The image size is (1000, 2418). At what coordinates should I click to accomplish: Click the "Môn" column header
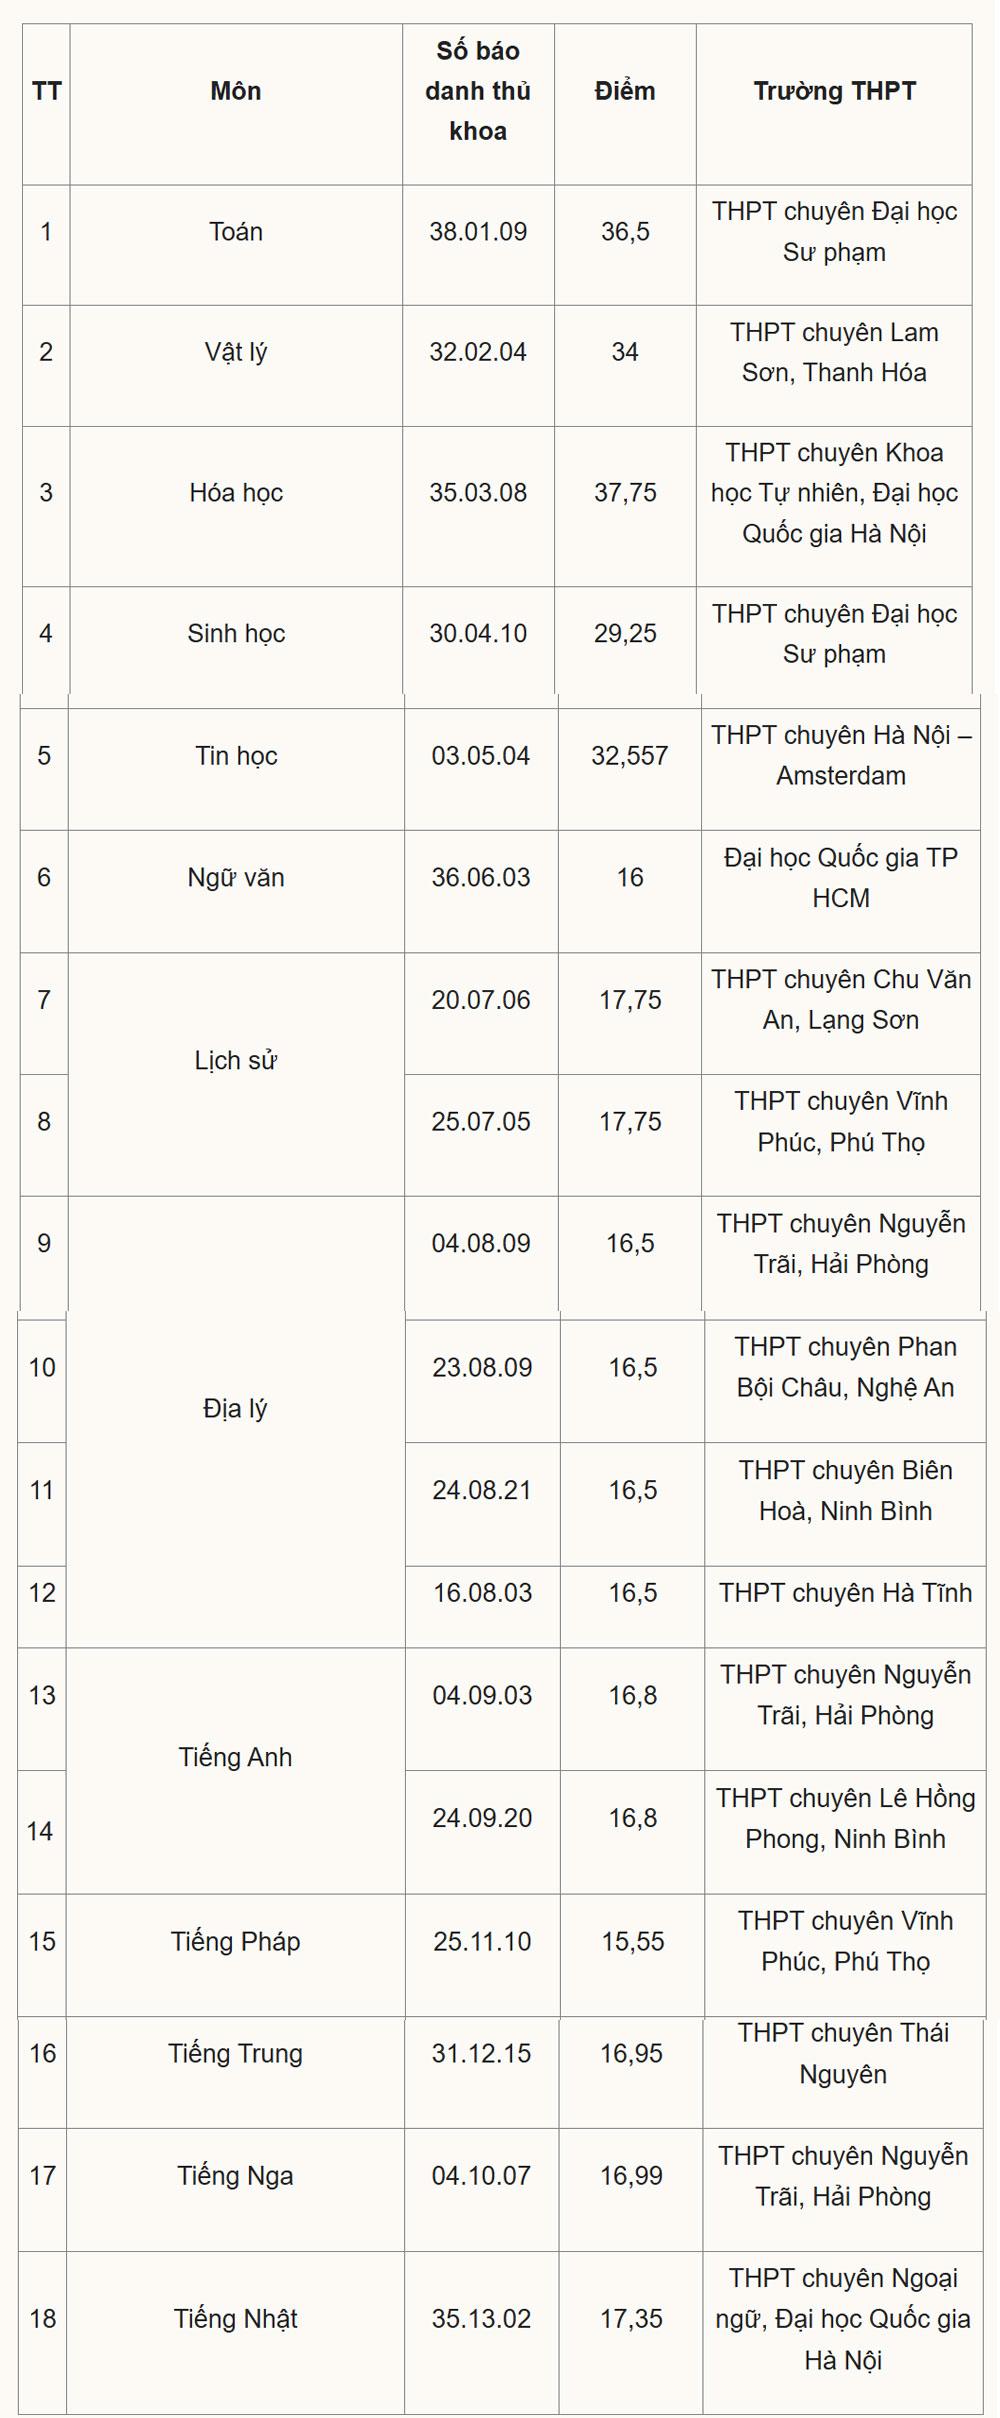(236, 92)
